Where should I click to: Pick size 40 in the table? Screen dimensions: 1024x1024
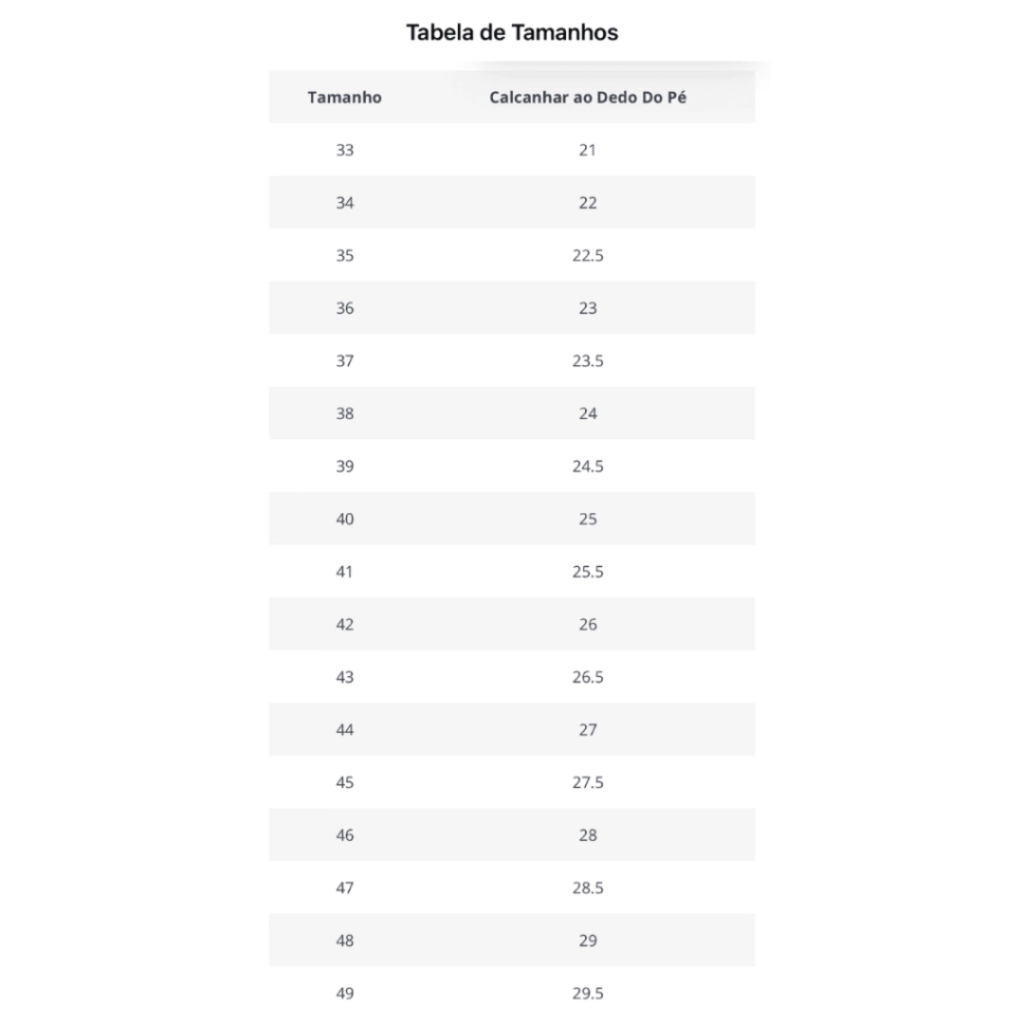(345, 519)
